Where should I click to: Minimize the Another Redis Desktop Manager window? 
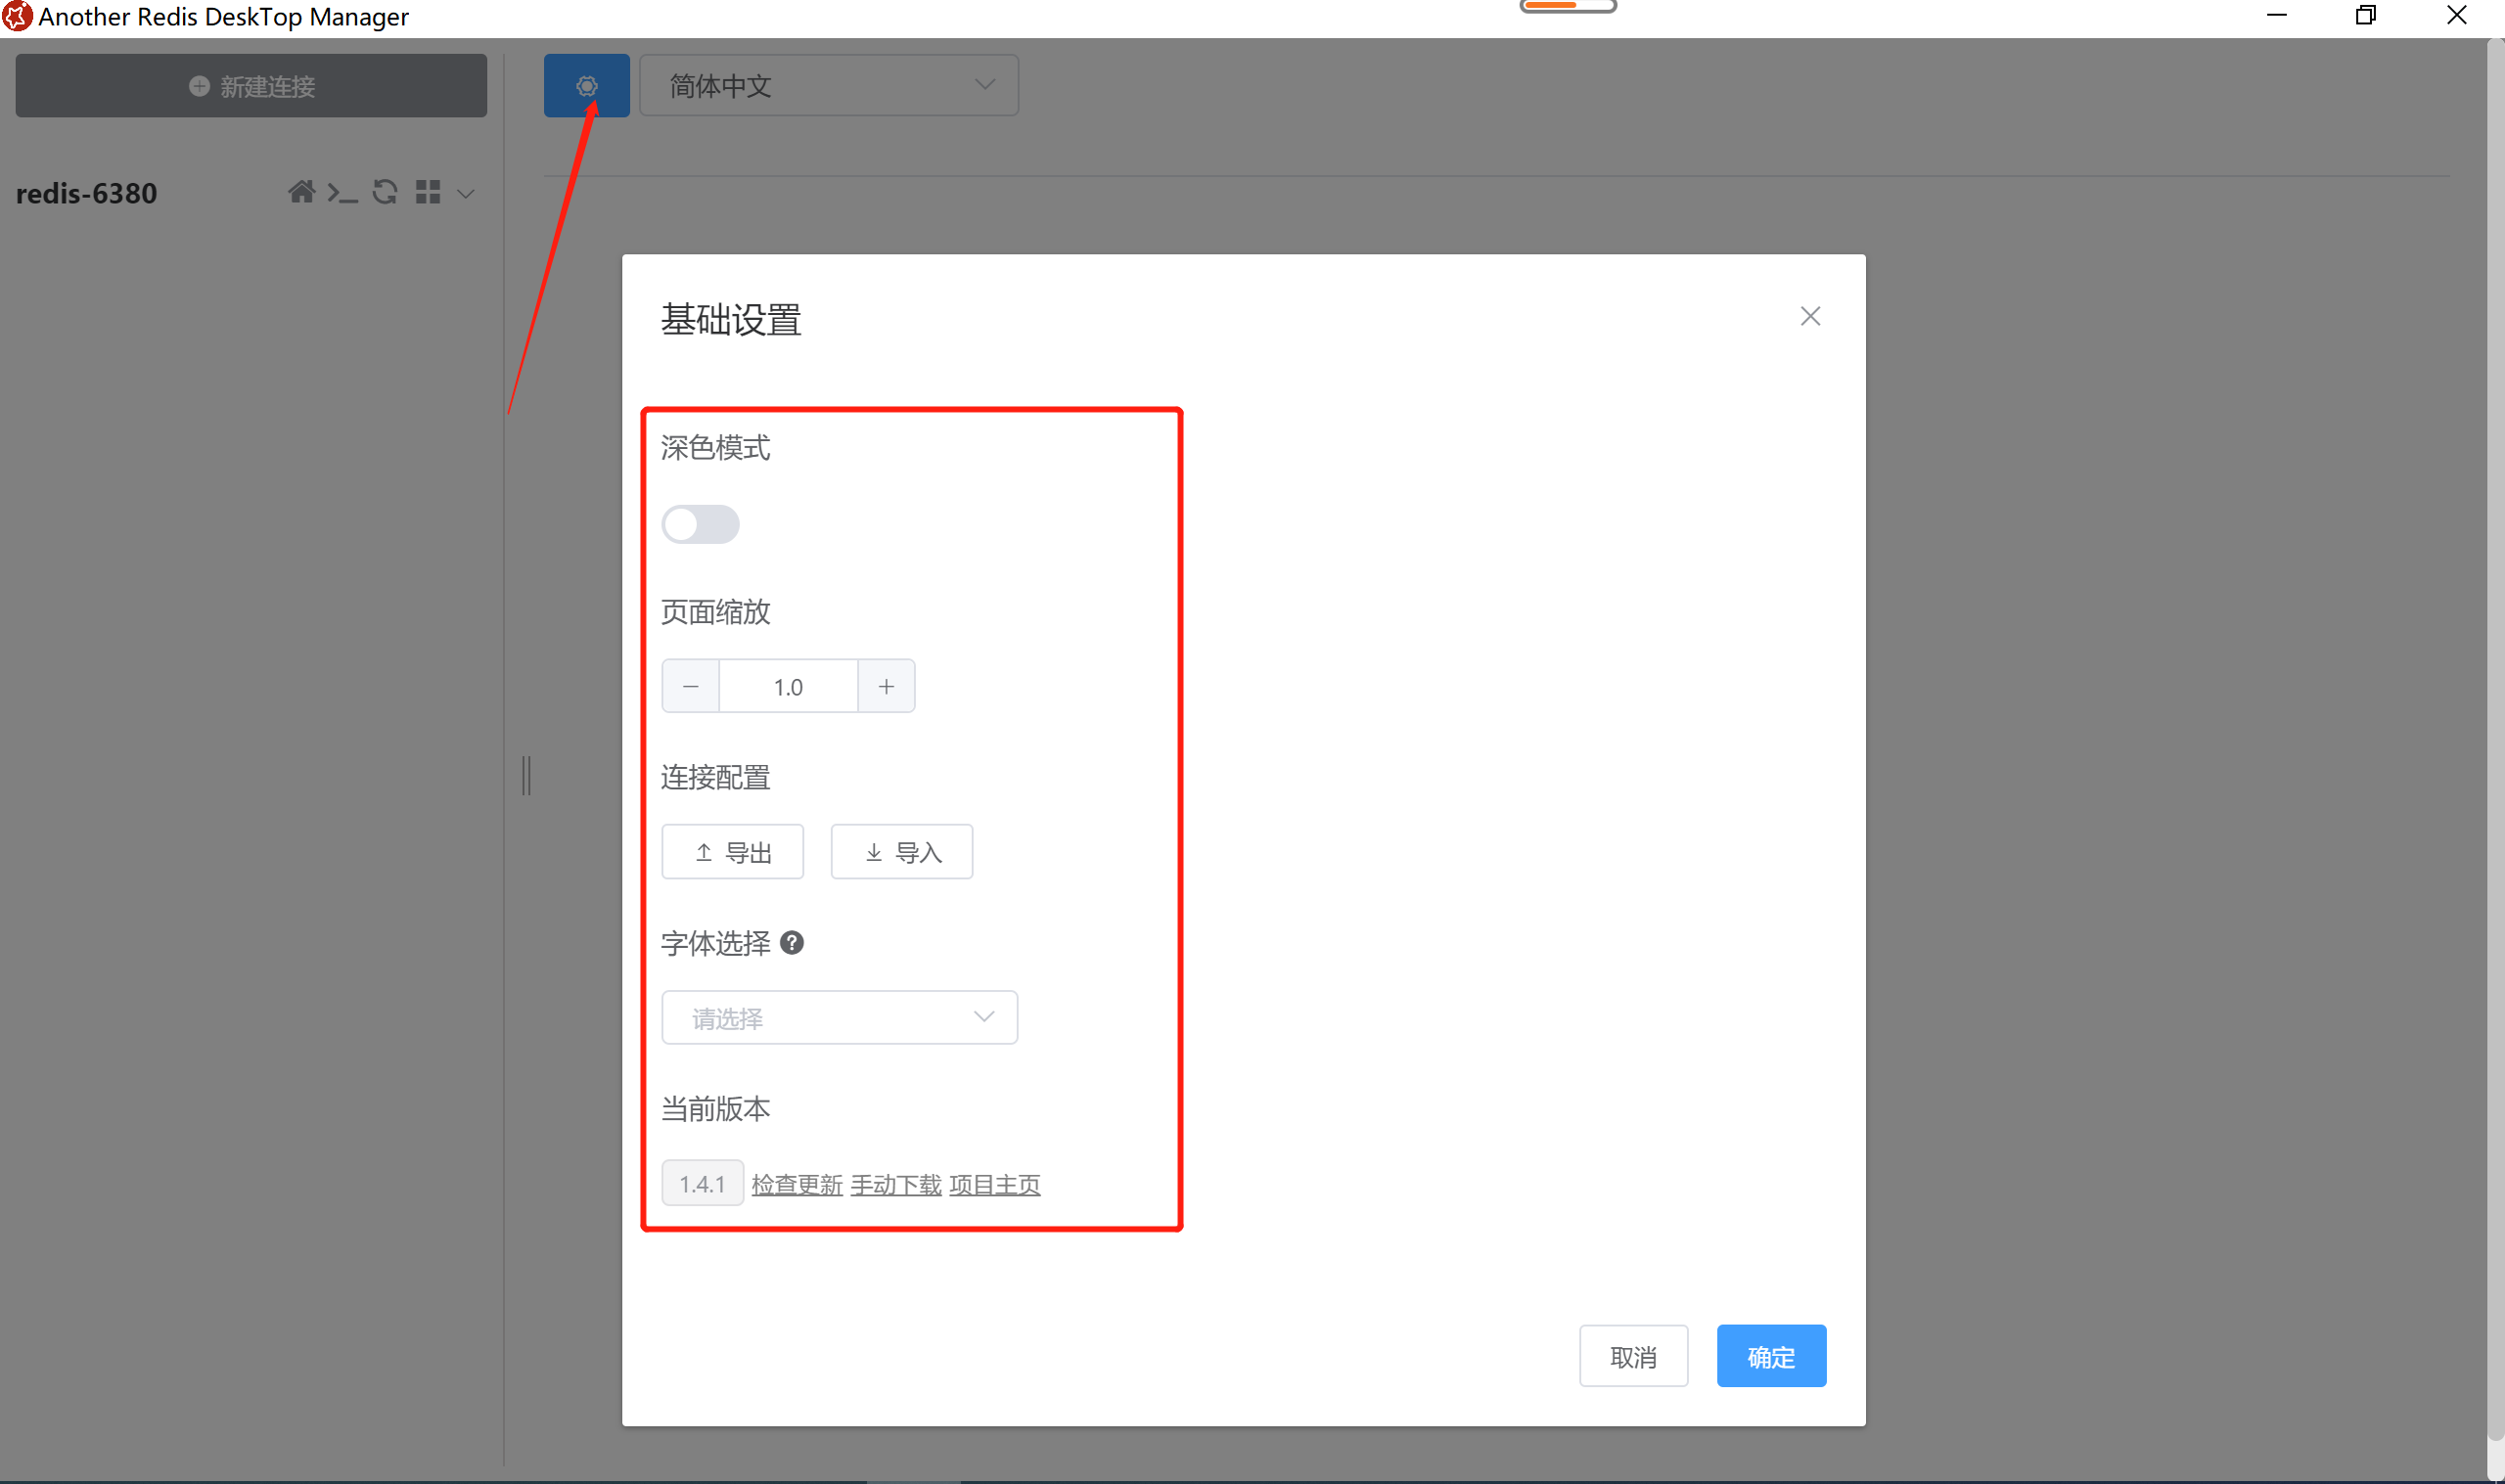2277,16
